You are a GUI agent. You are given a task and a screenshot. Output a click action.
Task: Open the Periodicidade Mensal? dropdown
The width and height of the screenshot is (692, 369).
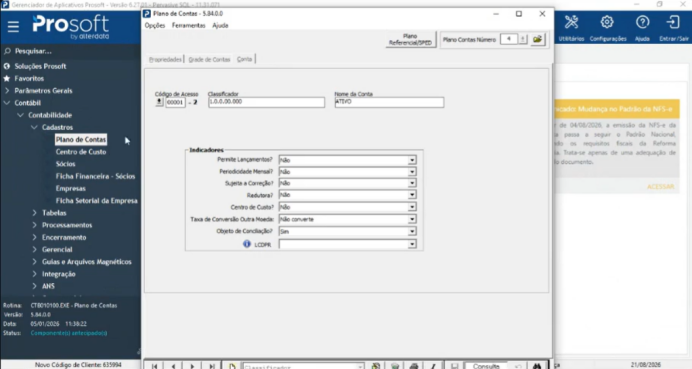click(412, 172)
